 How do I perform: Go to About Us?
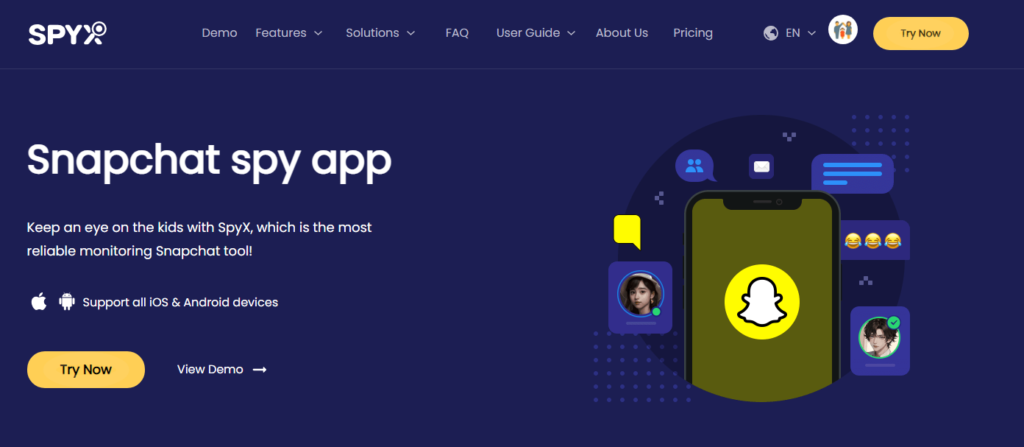(622, 33)
